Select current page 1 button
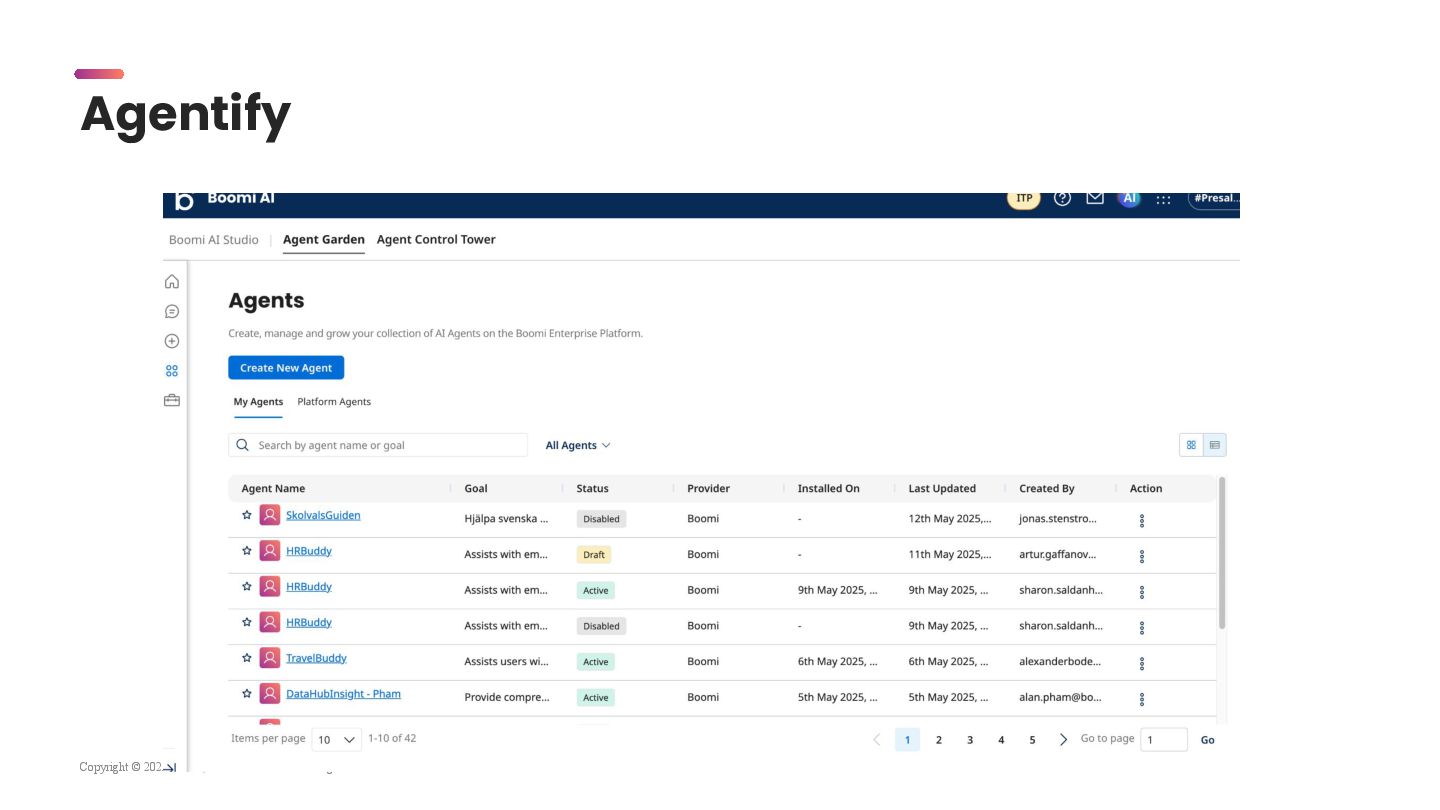Image resolution: width=1440 pixels, height=810 pixels. (x=907, y=740)
